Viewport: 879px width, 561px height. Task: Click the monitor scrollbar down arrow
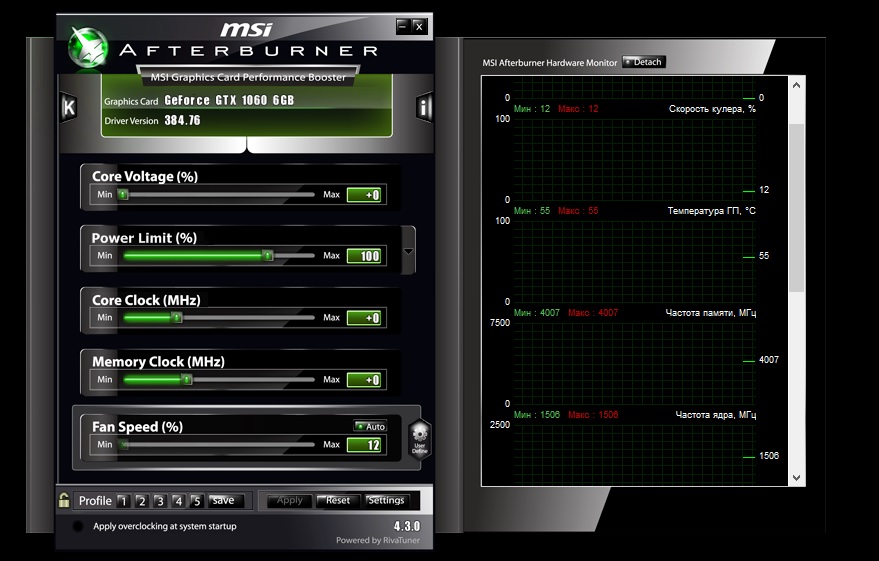[796, 478]
